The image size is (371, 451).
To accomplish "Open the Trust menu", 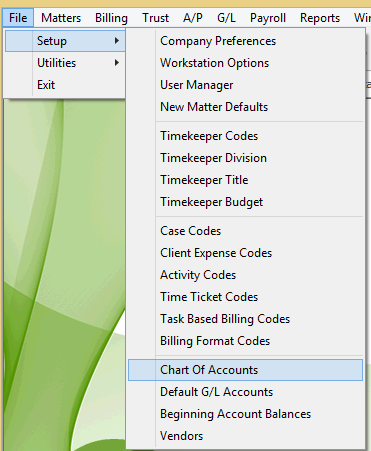I will click(x=155, y=18).
